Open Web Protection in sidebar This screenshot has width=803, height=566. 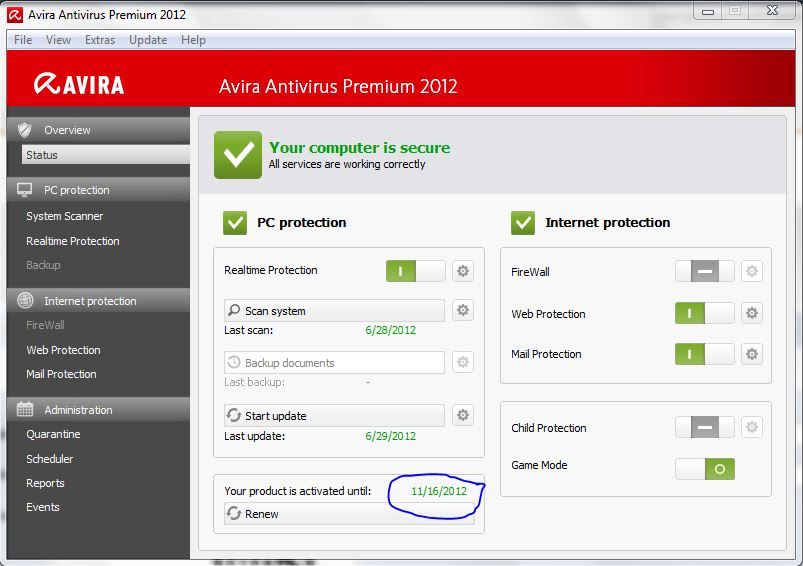(64, 350)
